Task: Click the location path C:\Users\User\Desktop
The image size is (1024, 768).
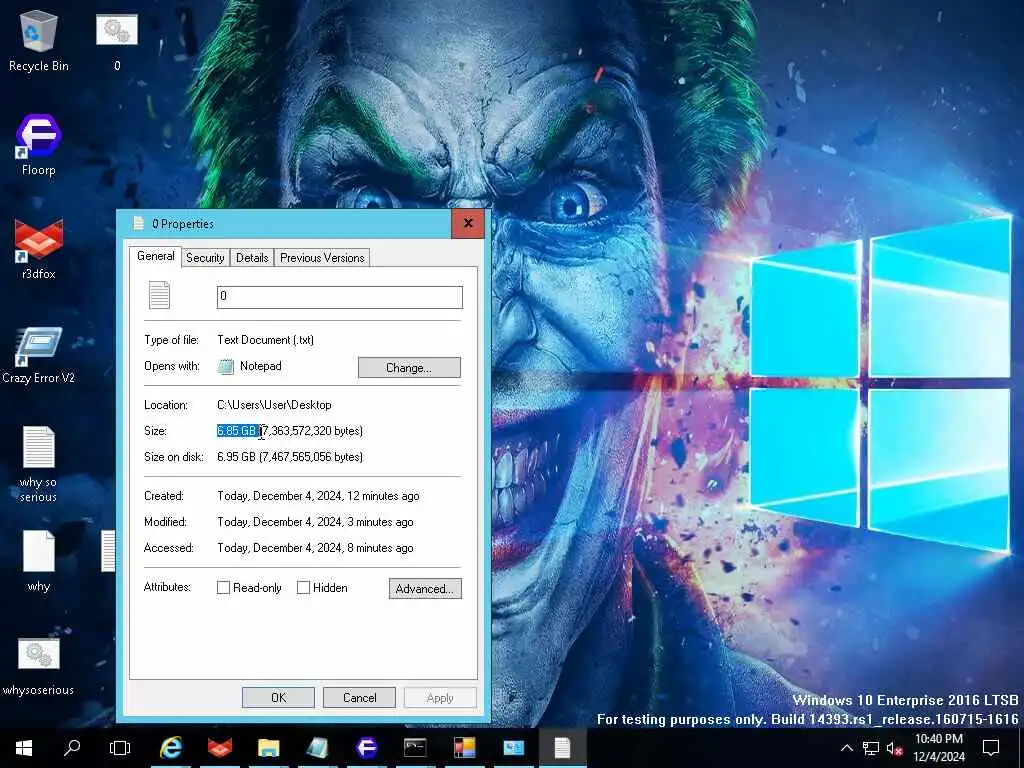Action: (274, 405)
